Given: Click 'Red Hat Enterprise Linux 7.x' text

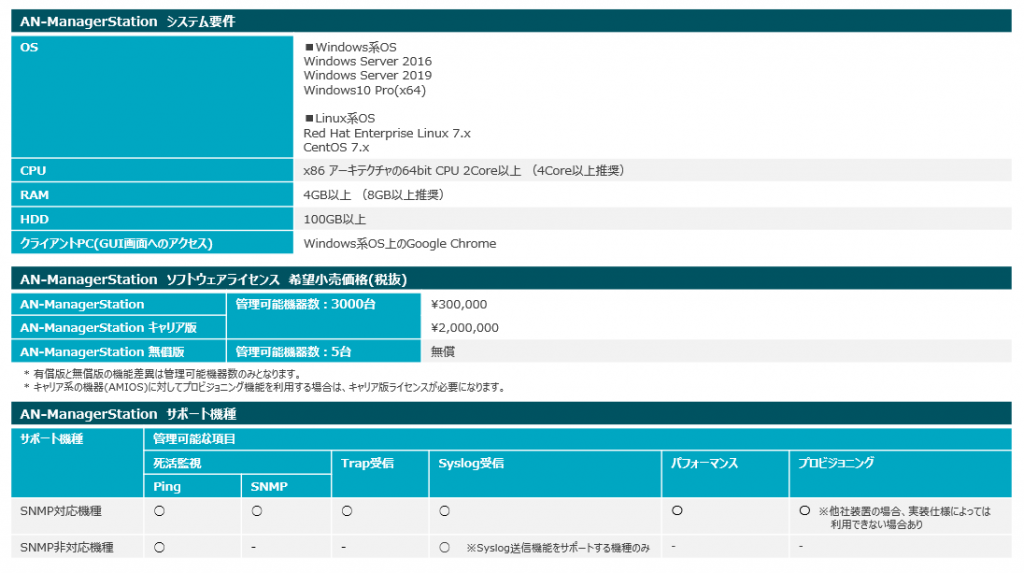Looking at the screenshot, I should 387,133.
